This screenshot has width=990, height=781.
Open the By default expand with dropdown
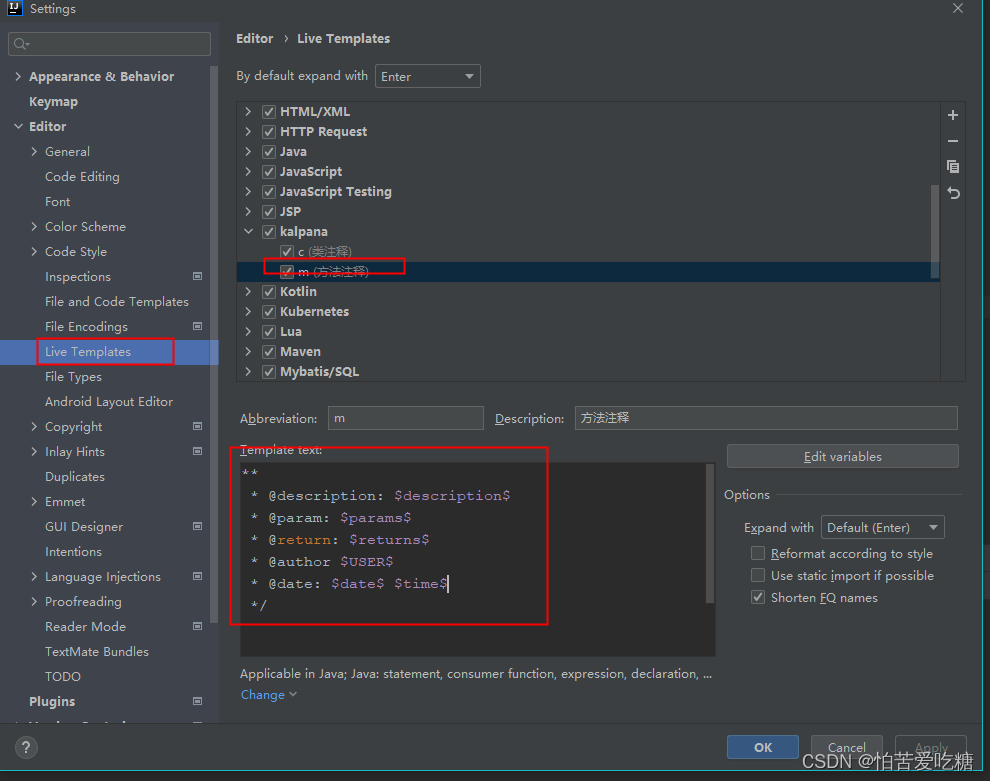[x=427, y=76]
